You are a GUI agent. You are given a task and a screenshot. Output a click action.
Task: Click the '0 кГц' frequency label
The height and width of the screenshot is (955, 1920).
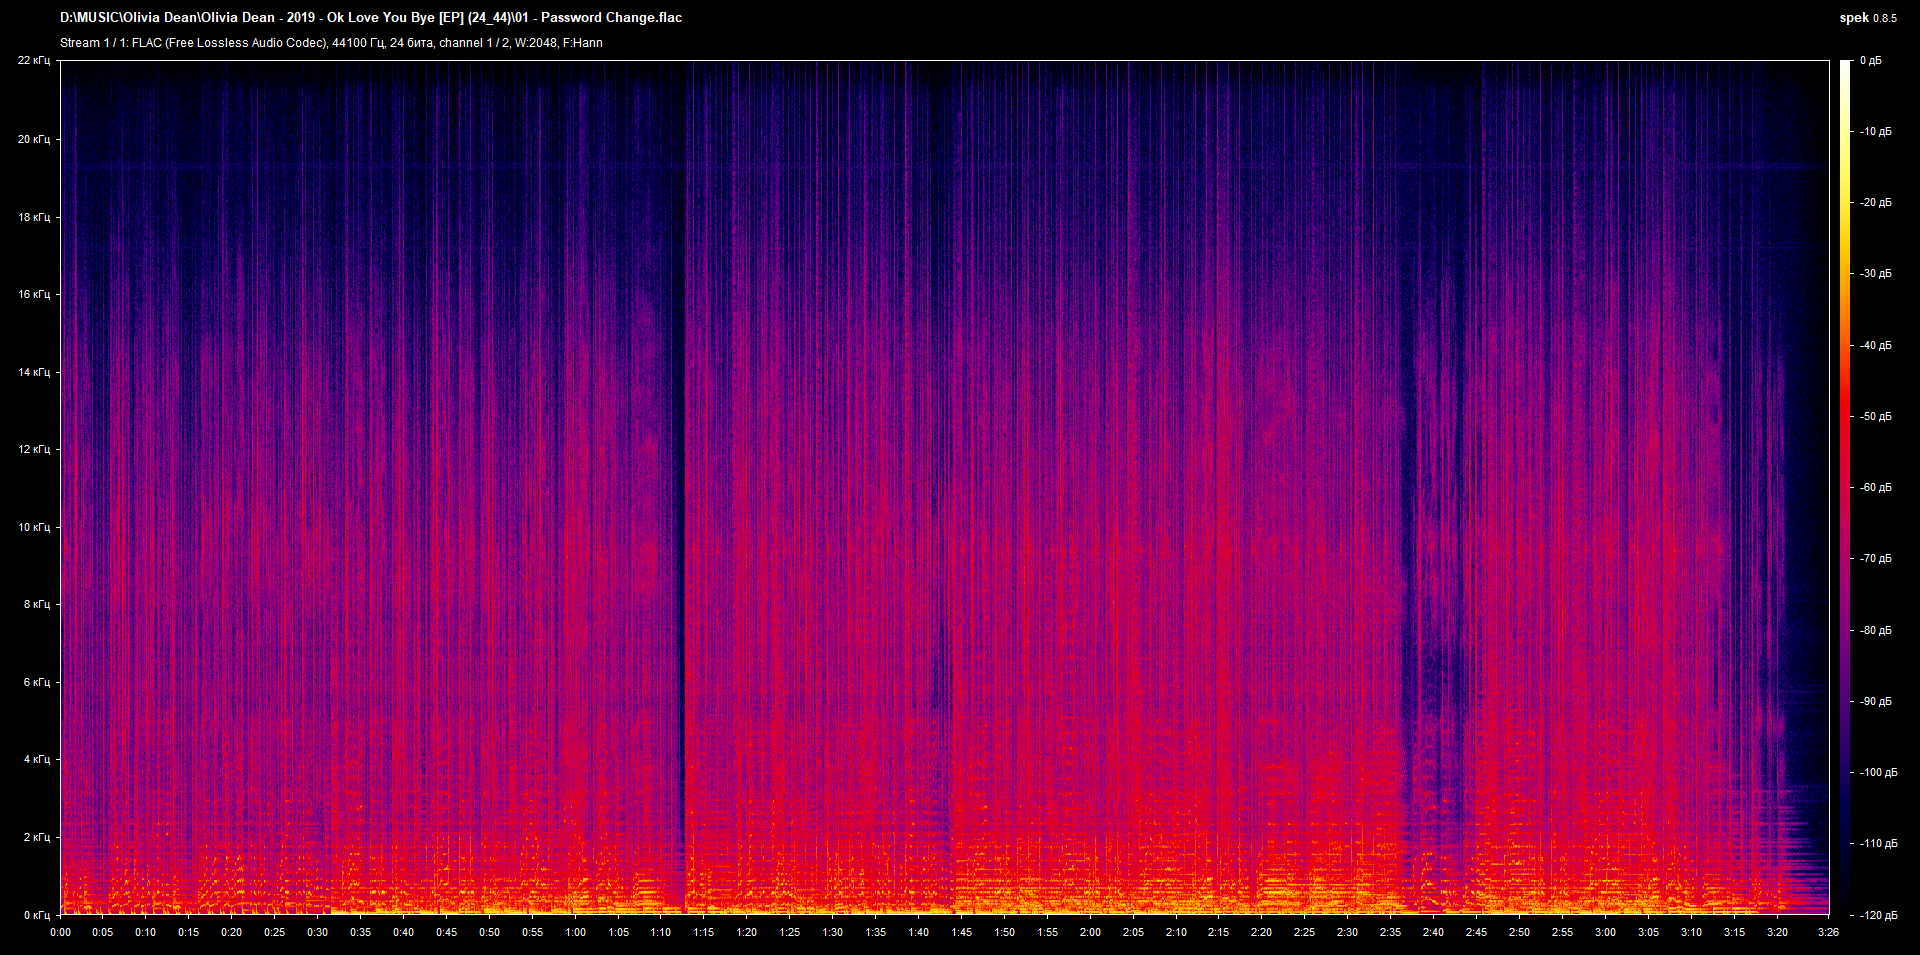[x=37, y=915]
